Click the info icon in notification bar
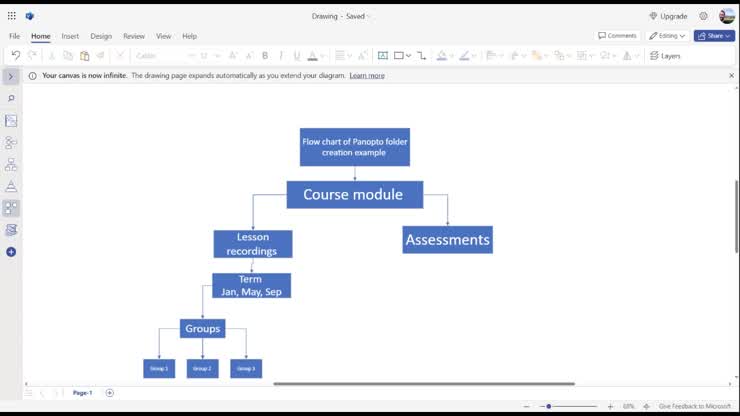Image resolution: width=740 pixels, height=416 pixels. tap(33, 76)
